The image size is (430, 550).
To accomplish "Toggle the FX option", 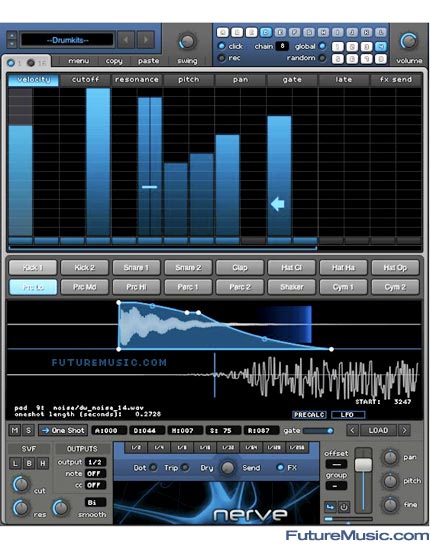I will tap(280, 468).
